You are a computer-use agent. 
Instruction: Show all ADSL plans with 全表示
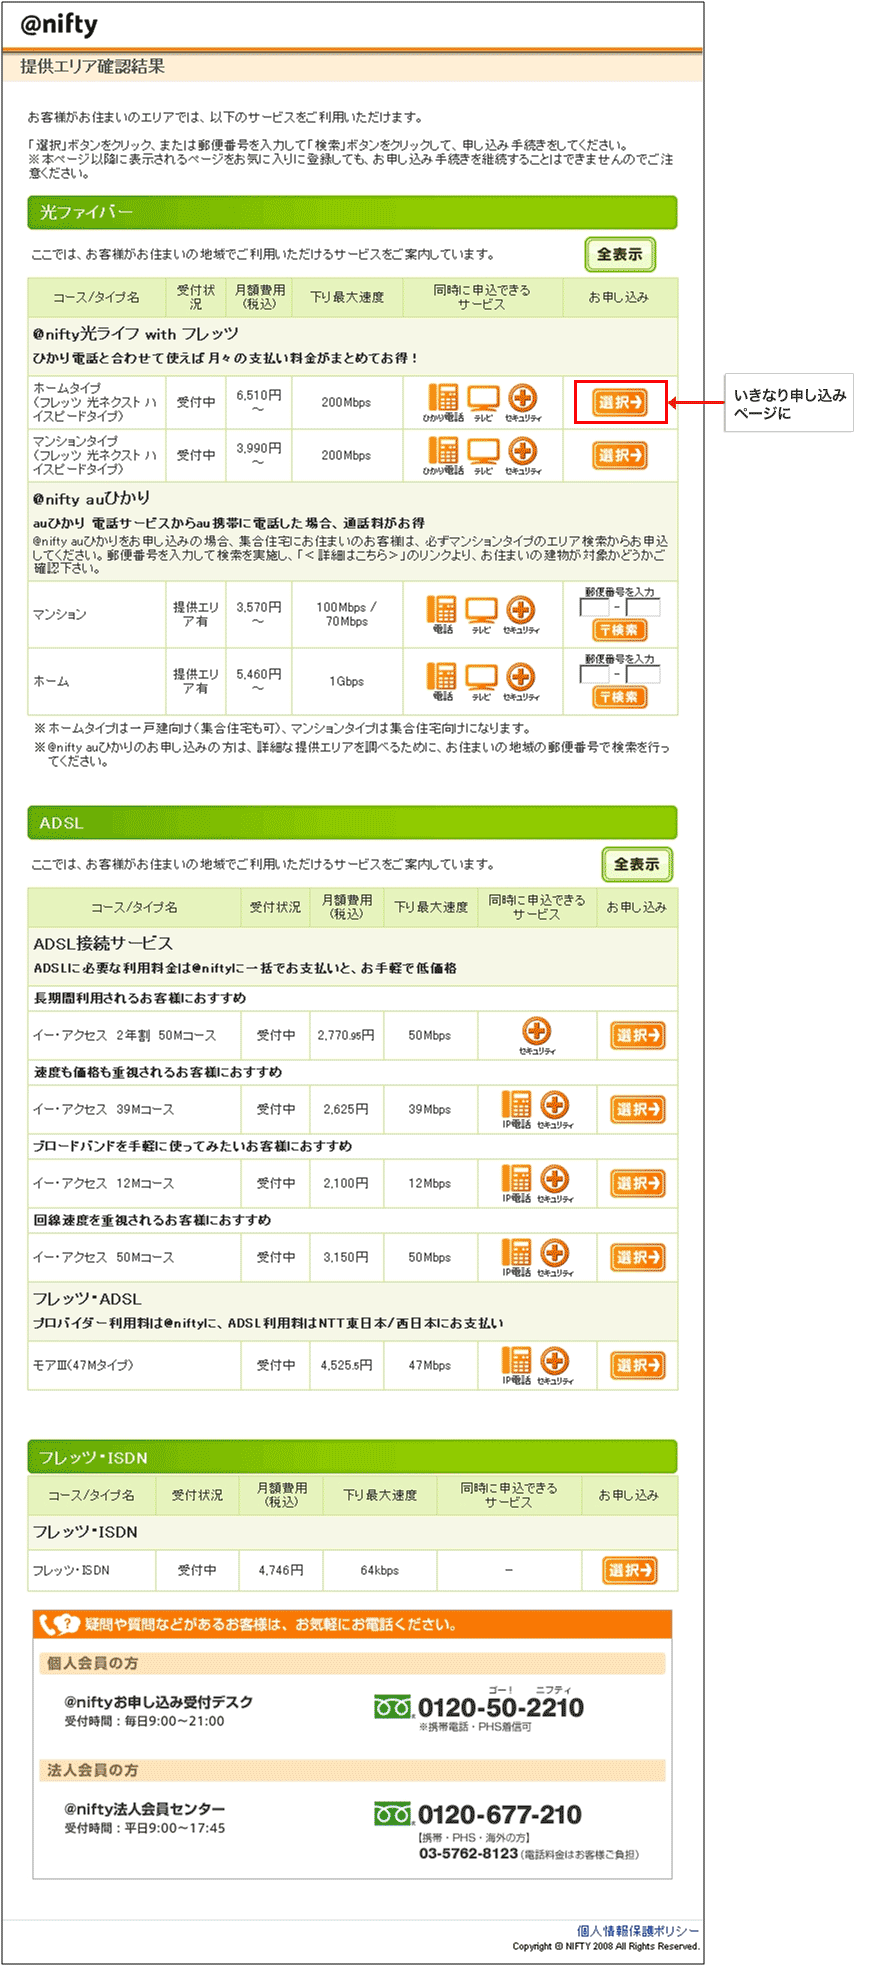tap(637, 864)
